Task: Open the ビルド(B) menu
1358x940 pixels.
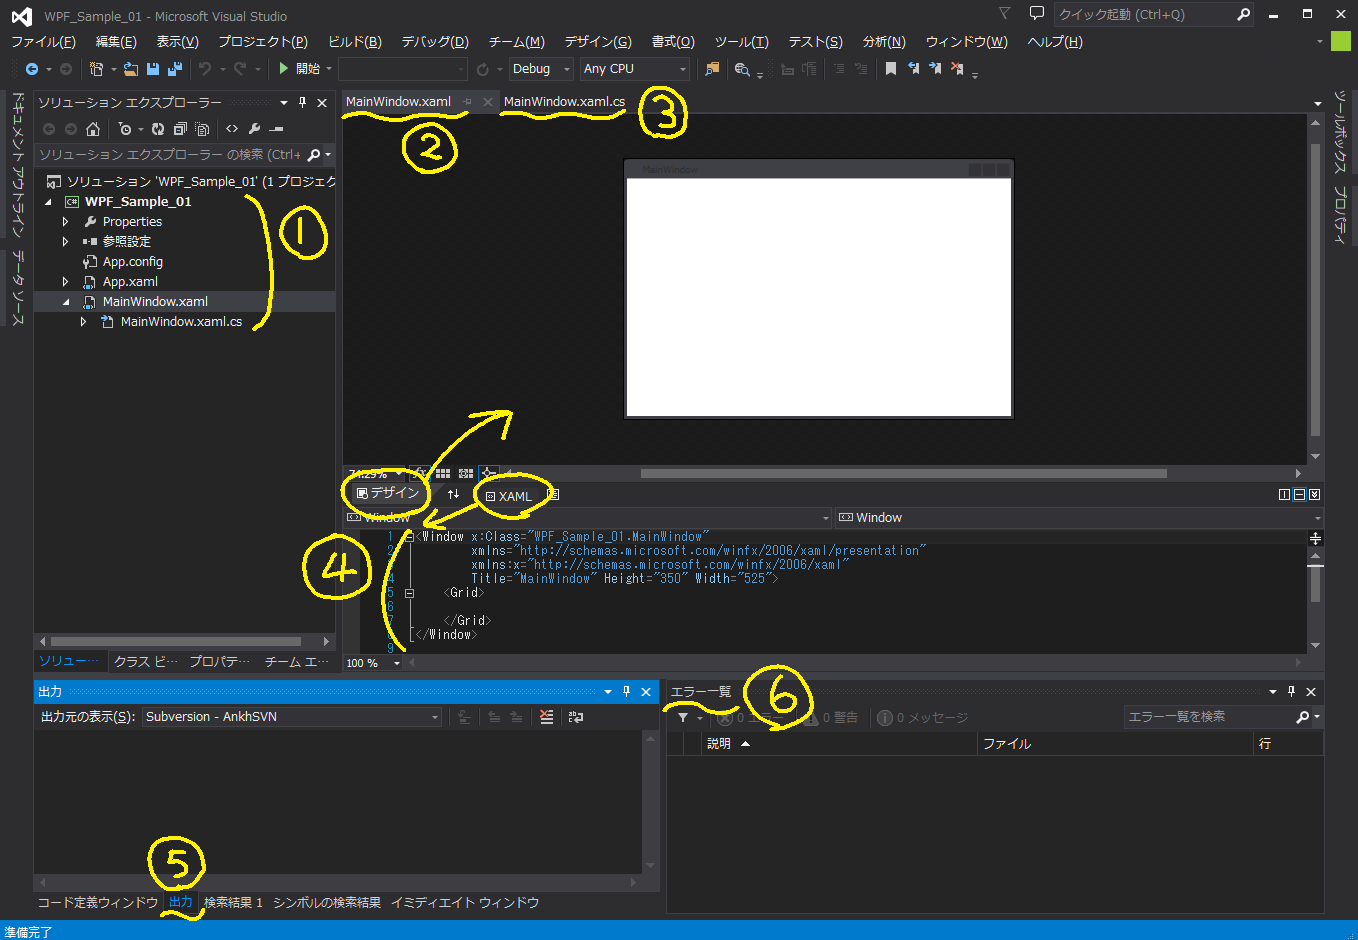Action: 355,42
